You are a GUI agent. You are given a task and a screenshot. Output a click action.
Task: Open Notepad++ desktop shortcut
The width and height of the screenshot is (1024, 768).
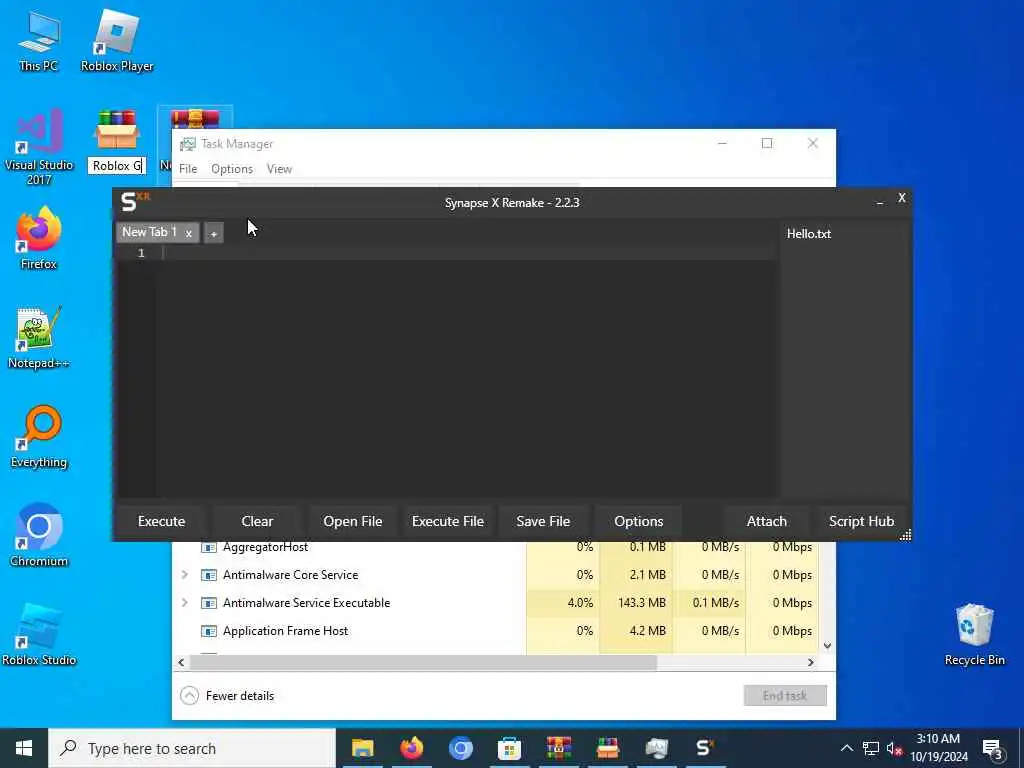39,338
